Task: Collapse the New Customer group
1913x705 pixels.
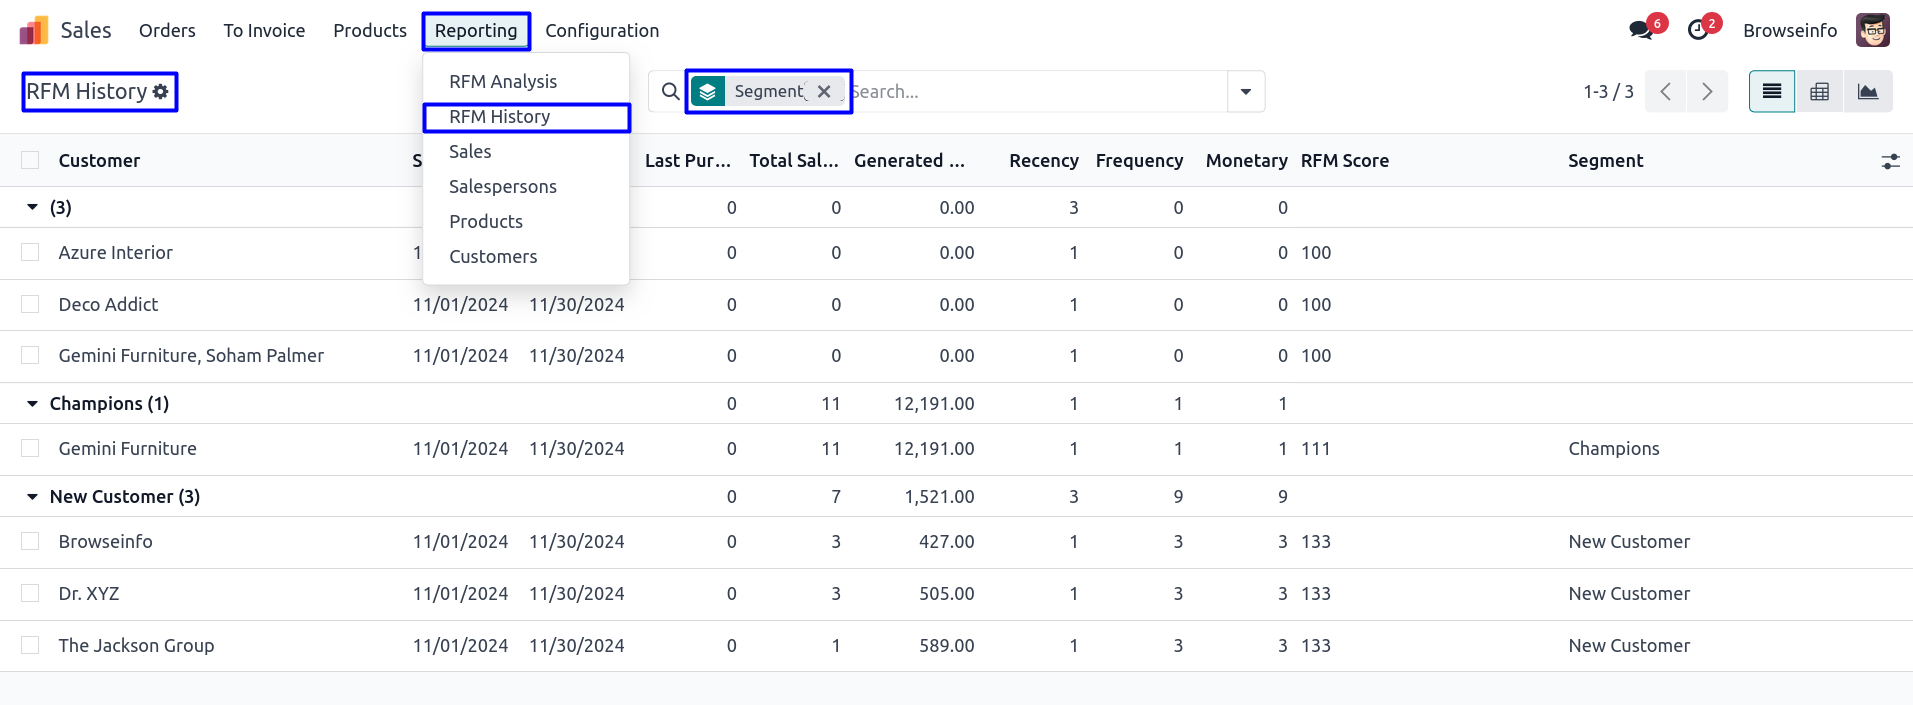Action: pos(32,497)
